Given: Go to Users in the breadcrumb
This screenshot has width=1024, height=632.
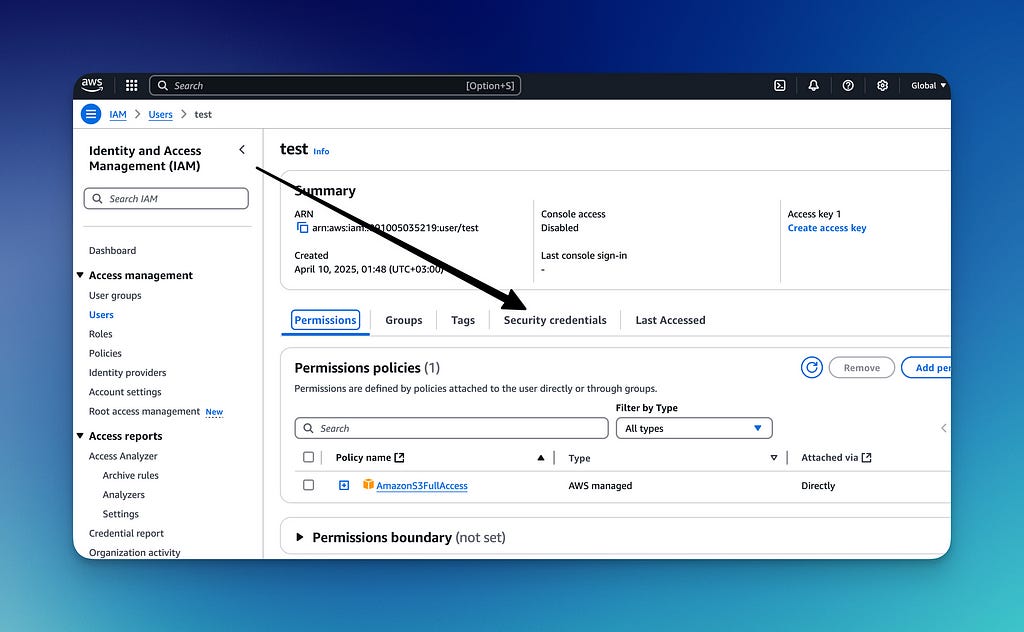Looking at the screenshot, I should (x=160, y=114).
